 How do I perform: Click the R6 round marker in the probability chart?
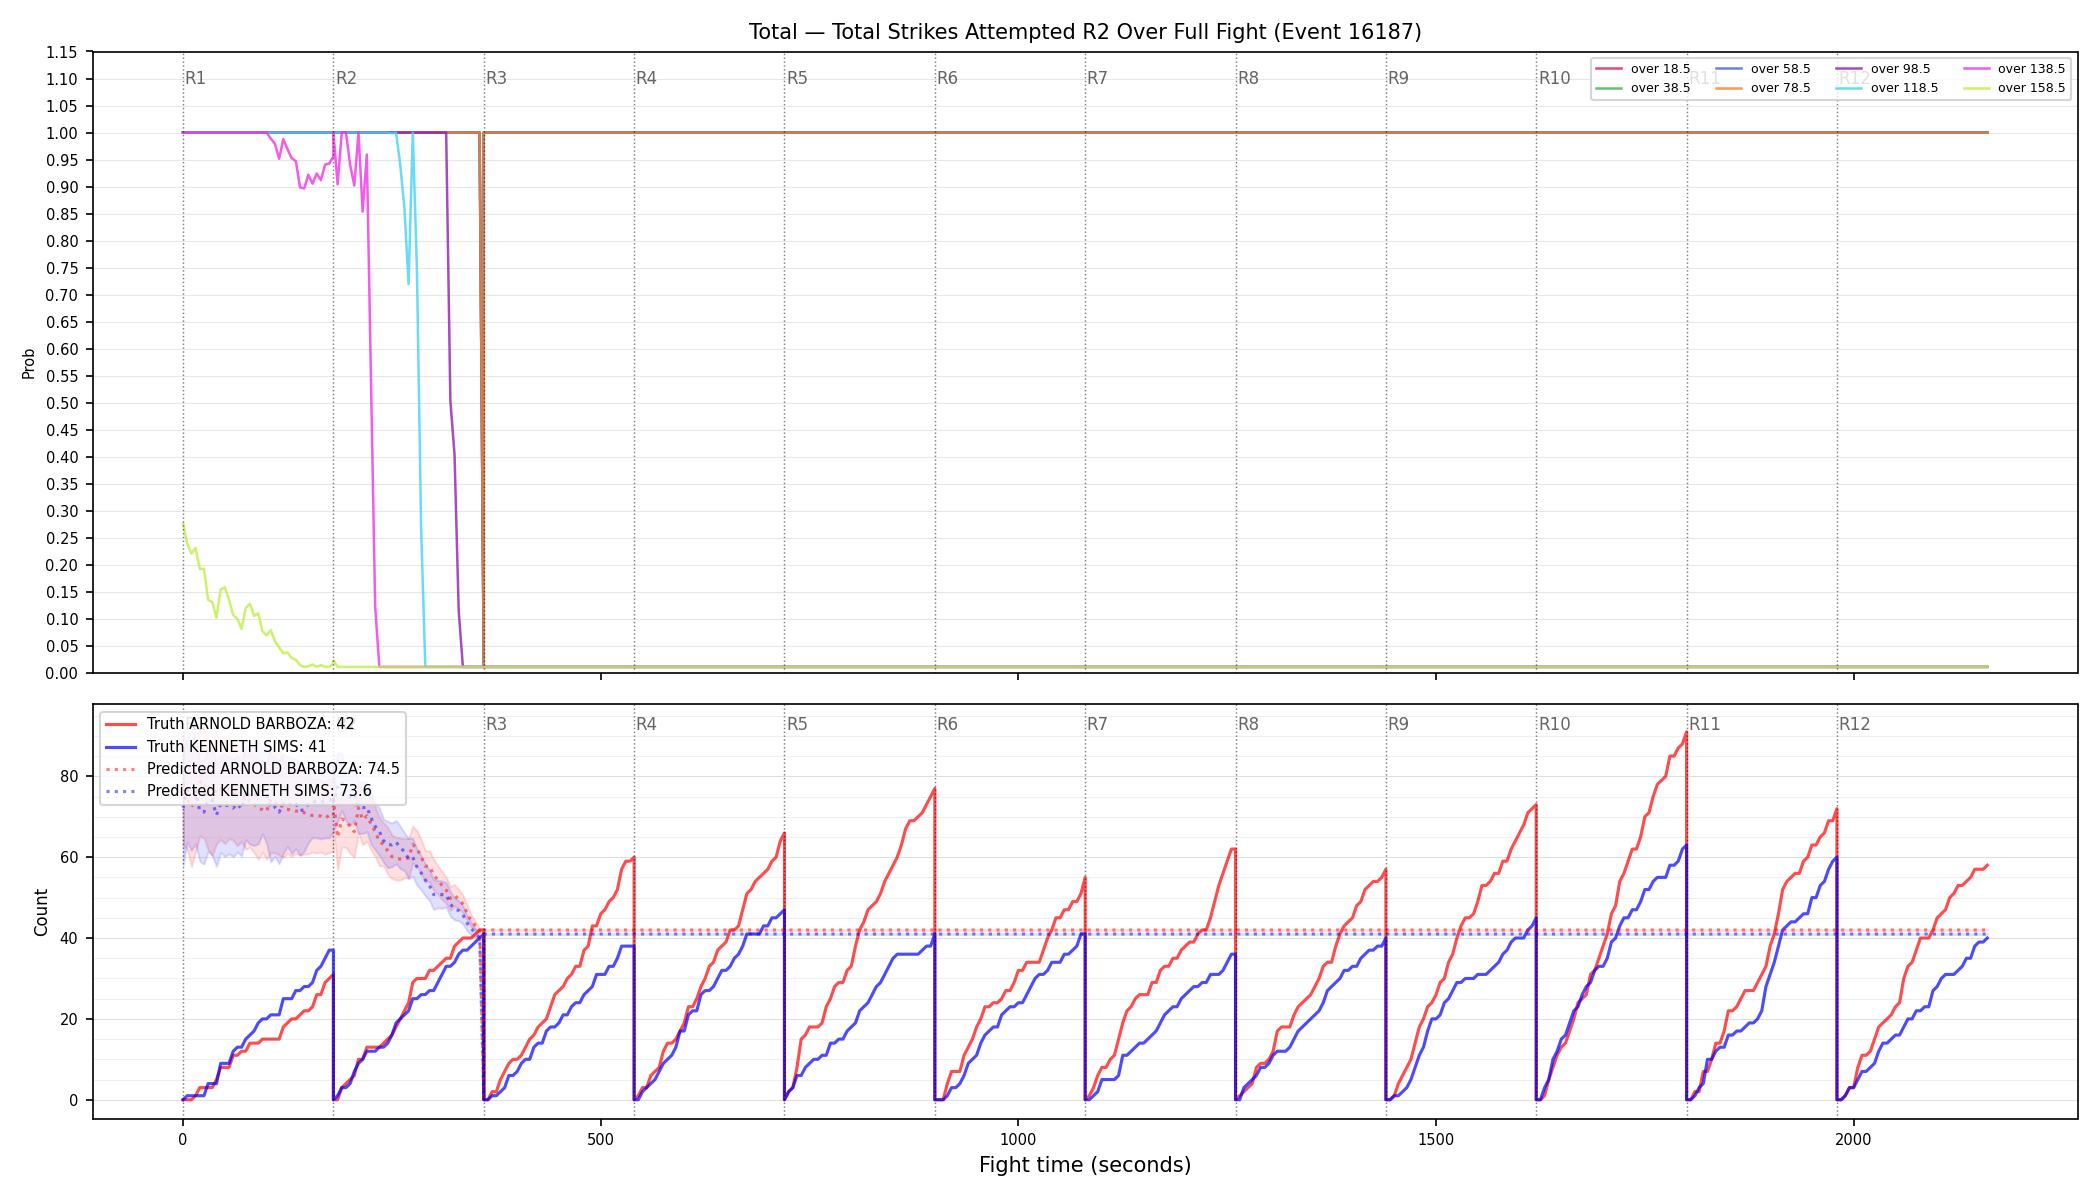947,78
